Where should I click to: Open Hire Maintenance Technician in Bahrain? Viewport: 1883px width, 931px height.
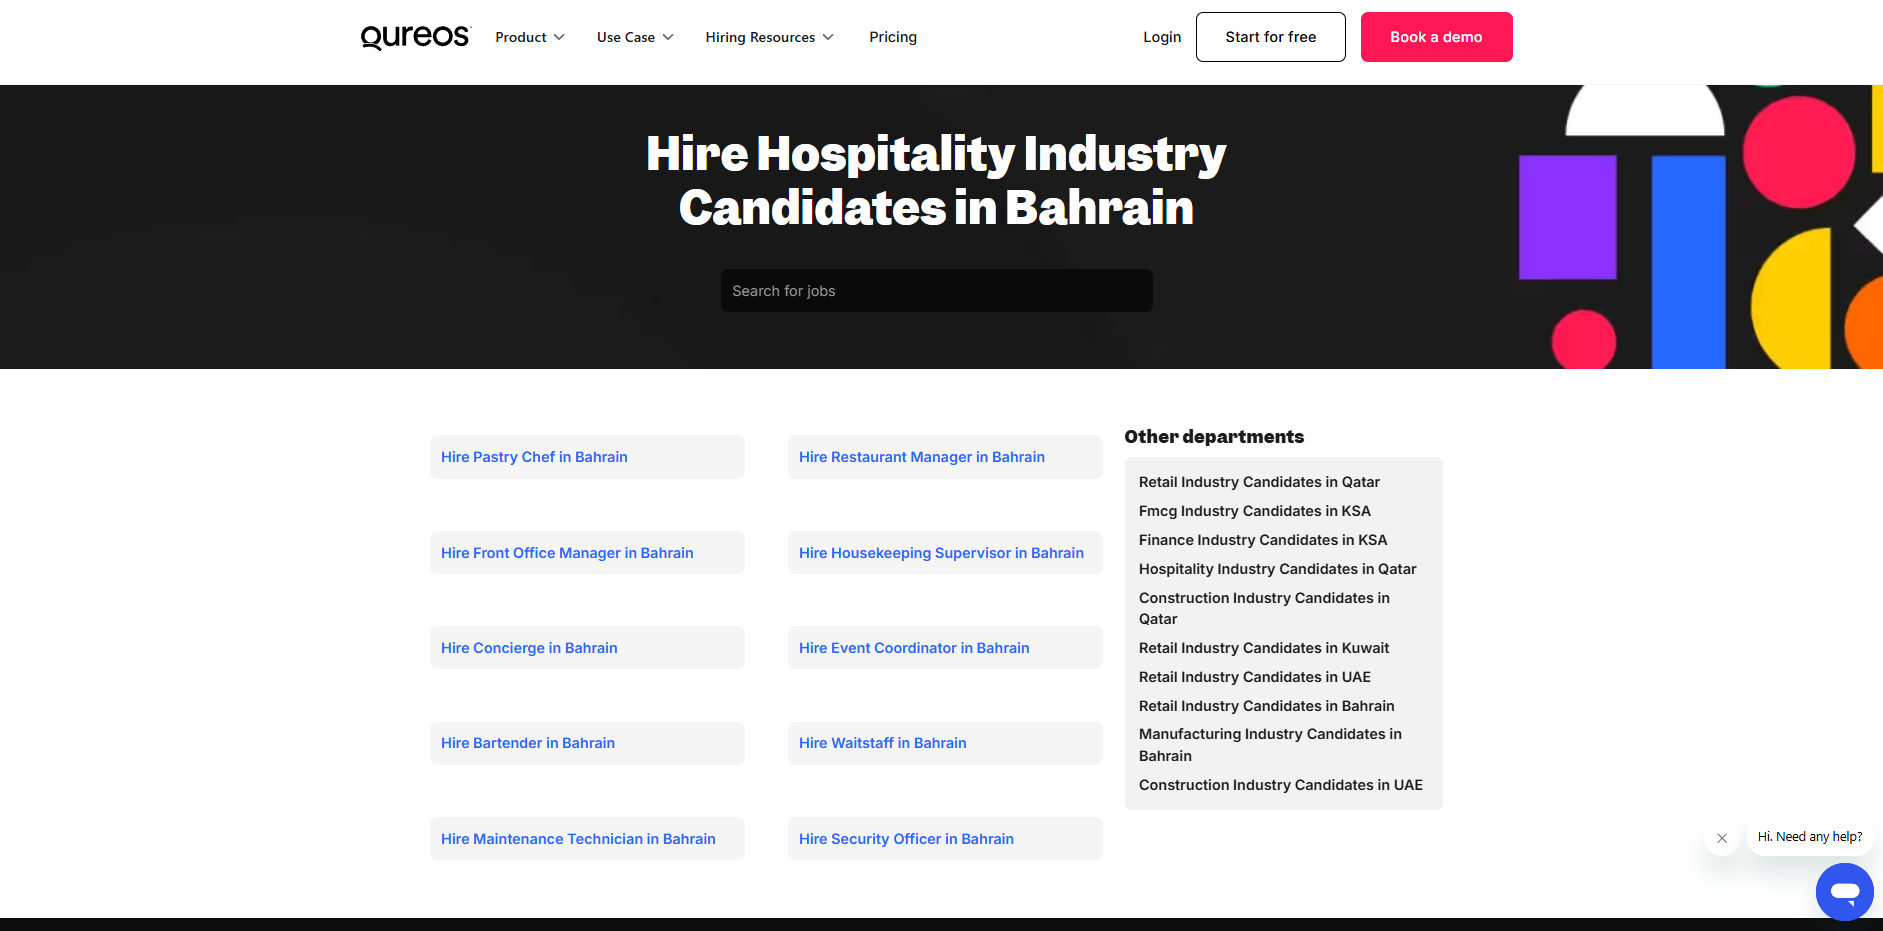coord(587,839)
